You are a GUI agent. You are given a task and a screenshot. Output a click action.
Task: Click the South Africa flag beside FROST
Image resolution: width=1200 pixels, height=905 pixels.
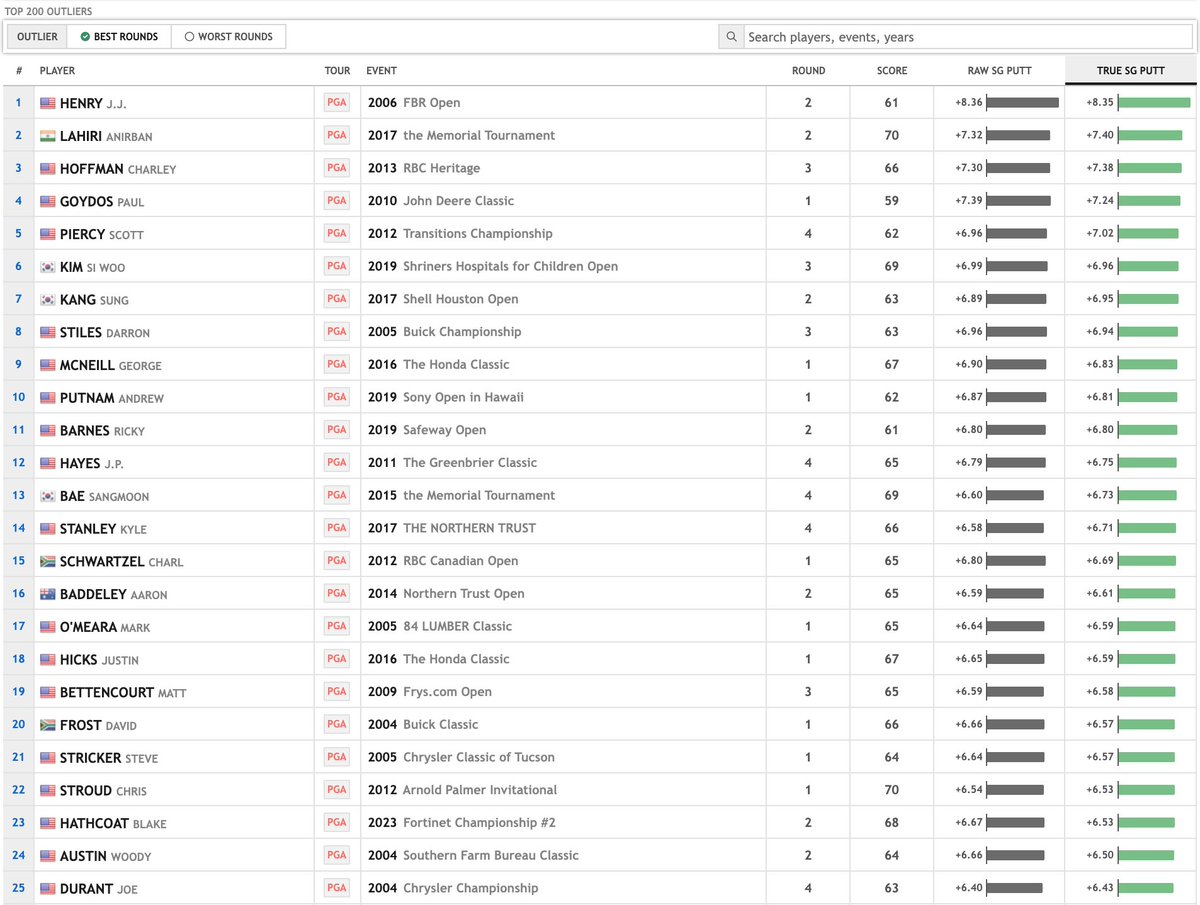[48, 725]
